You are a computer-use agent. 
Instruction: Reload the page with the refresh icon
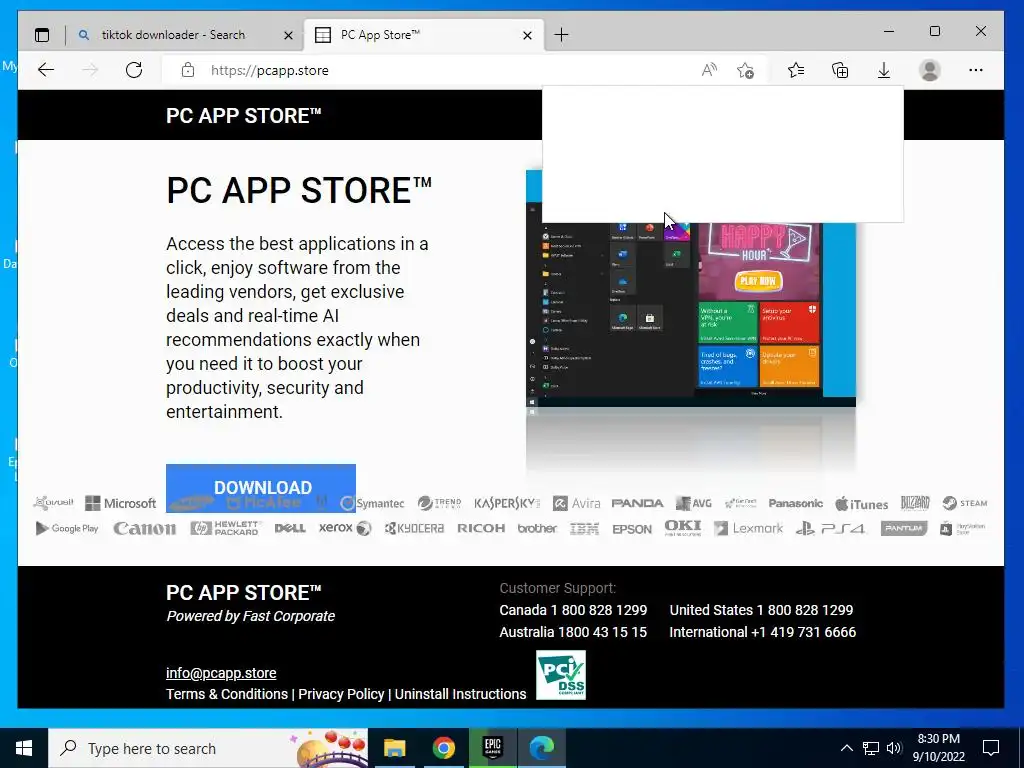(134, 70)
